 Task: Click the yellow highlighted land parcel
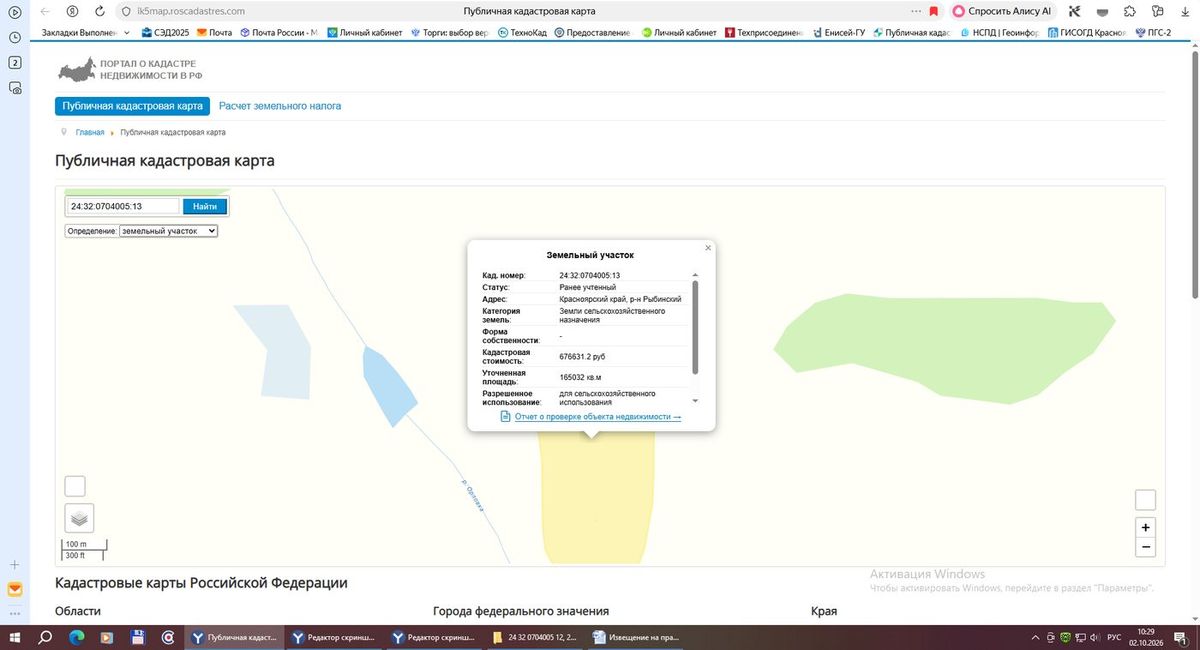tap(596, 500)
